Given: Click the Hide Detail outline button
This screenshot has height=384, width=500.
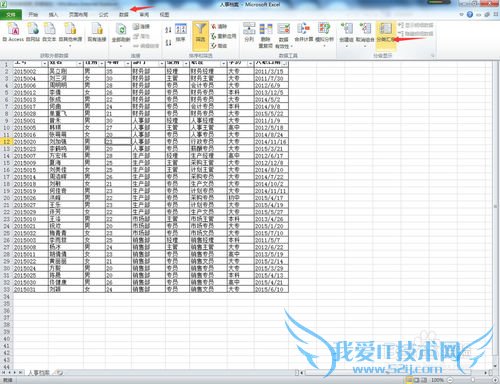Looking at the screenshot, I should point(416,34).
